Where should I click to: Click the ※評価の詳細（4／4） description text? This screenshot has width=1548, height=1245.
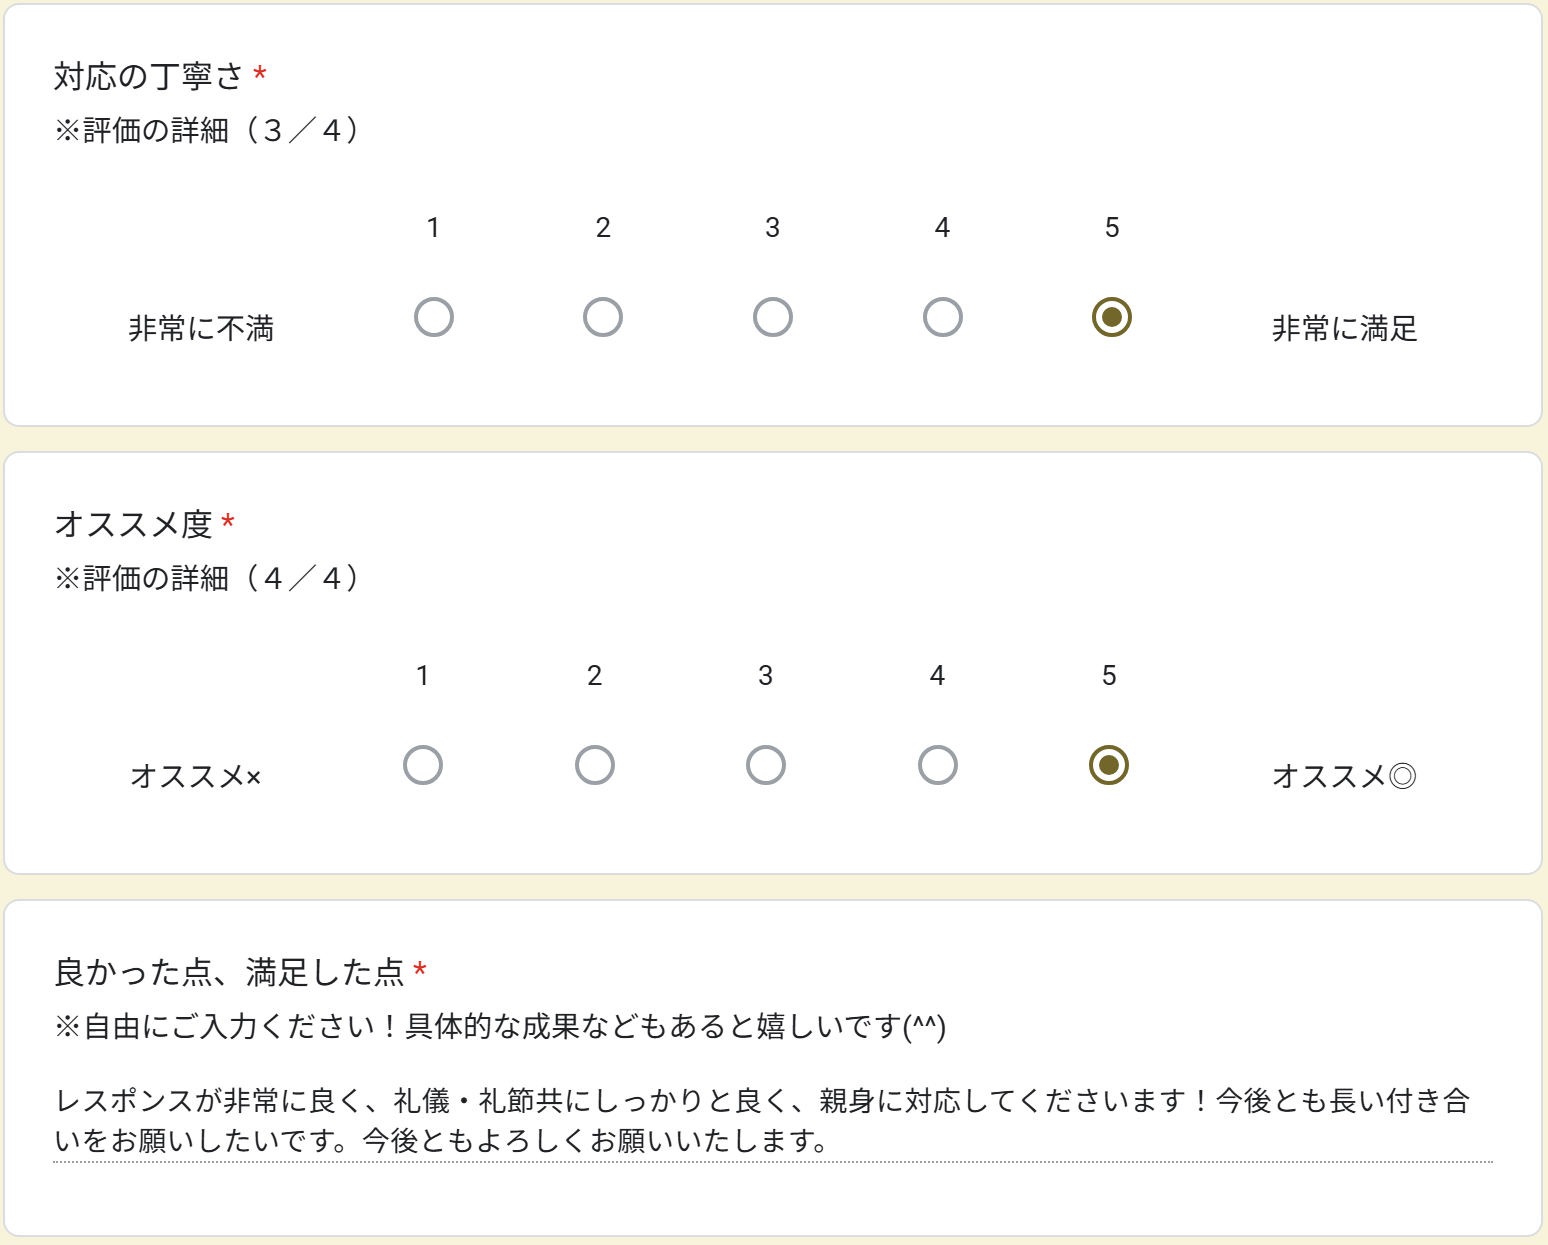[208, 578]
